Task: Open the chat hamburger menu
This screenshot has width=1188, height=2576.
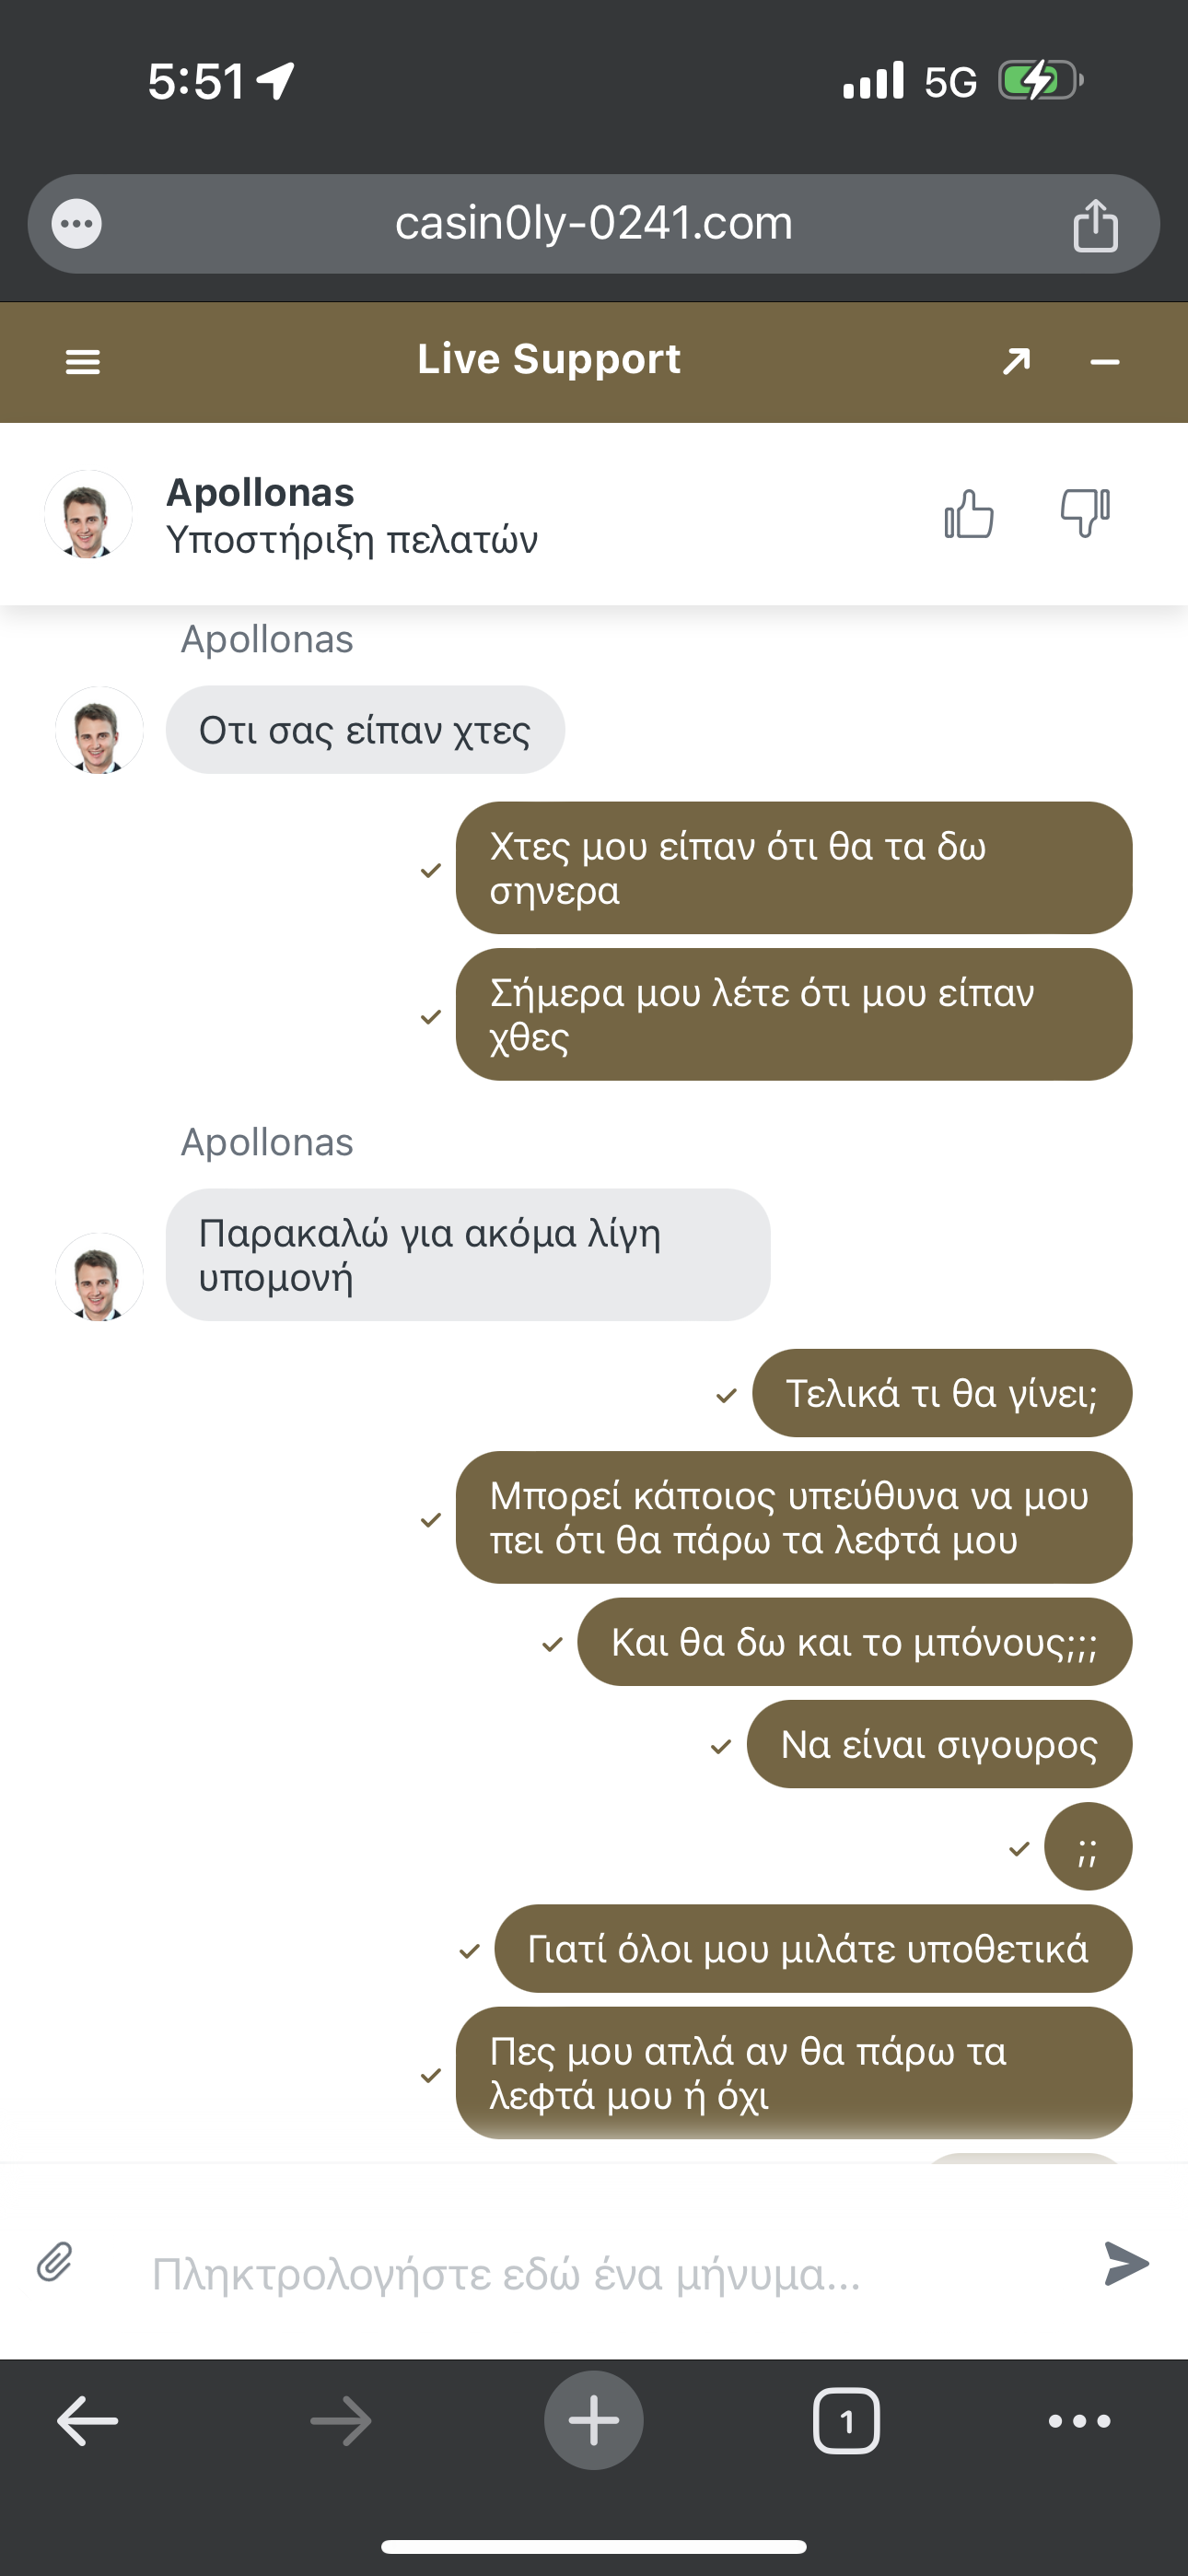Action: pos(83,362)
